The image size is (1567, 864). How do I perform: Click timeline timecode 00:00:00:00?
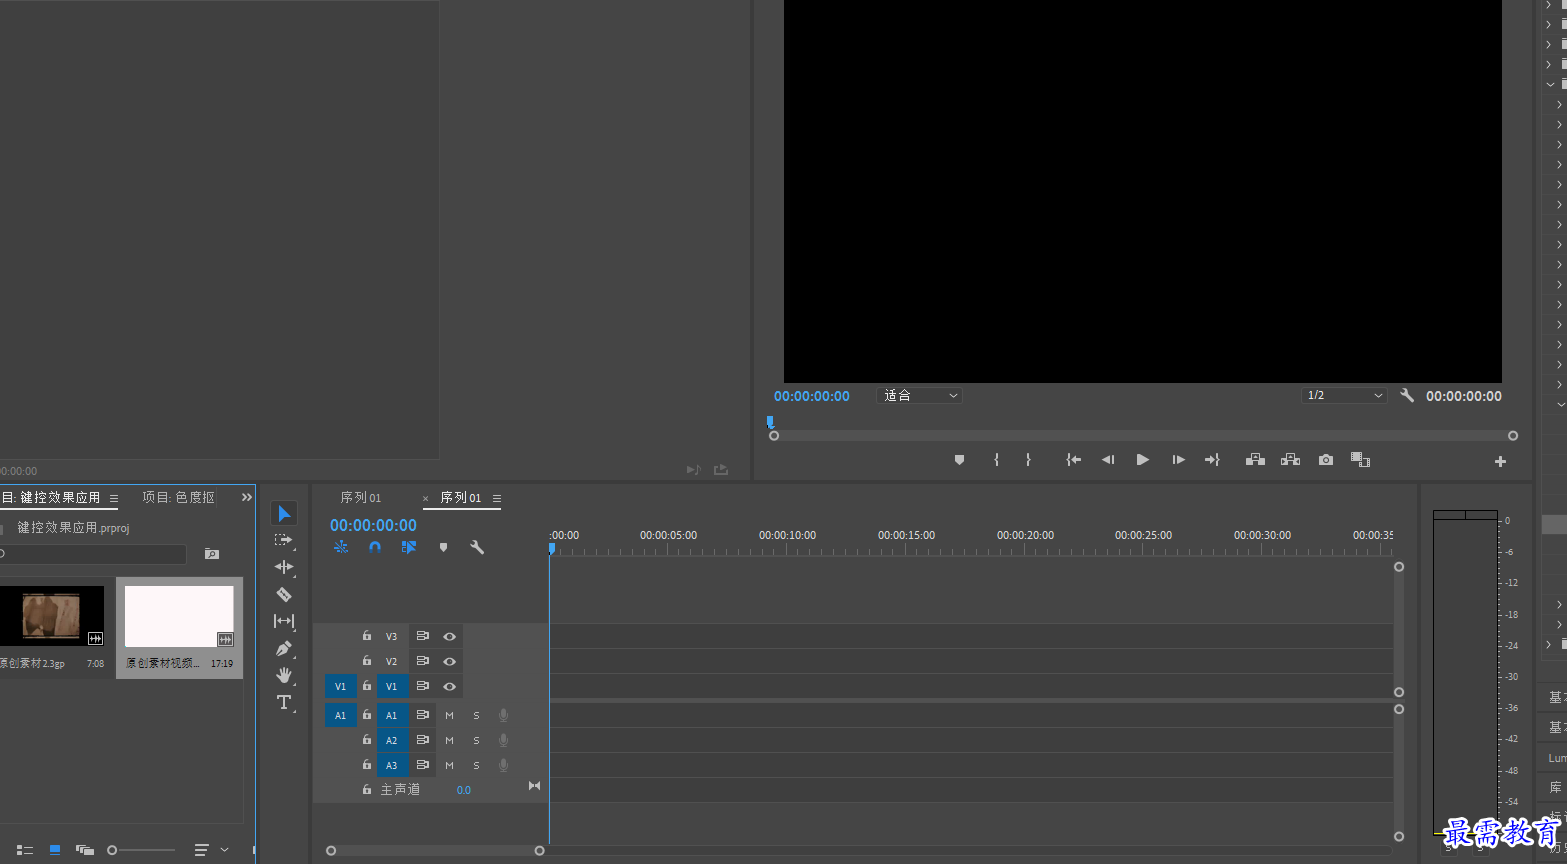373,525
